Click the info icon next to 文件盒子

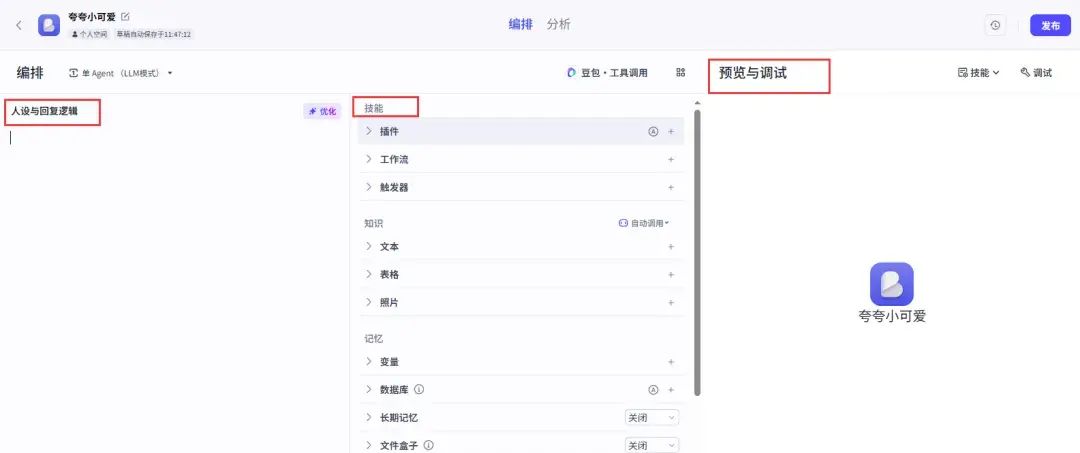point(428,445)
